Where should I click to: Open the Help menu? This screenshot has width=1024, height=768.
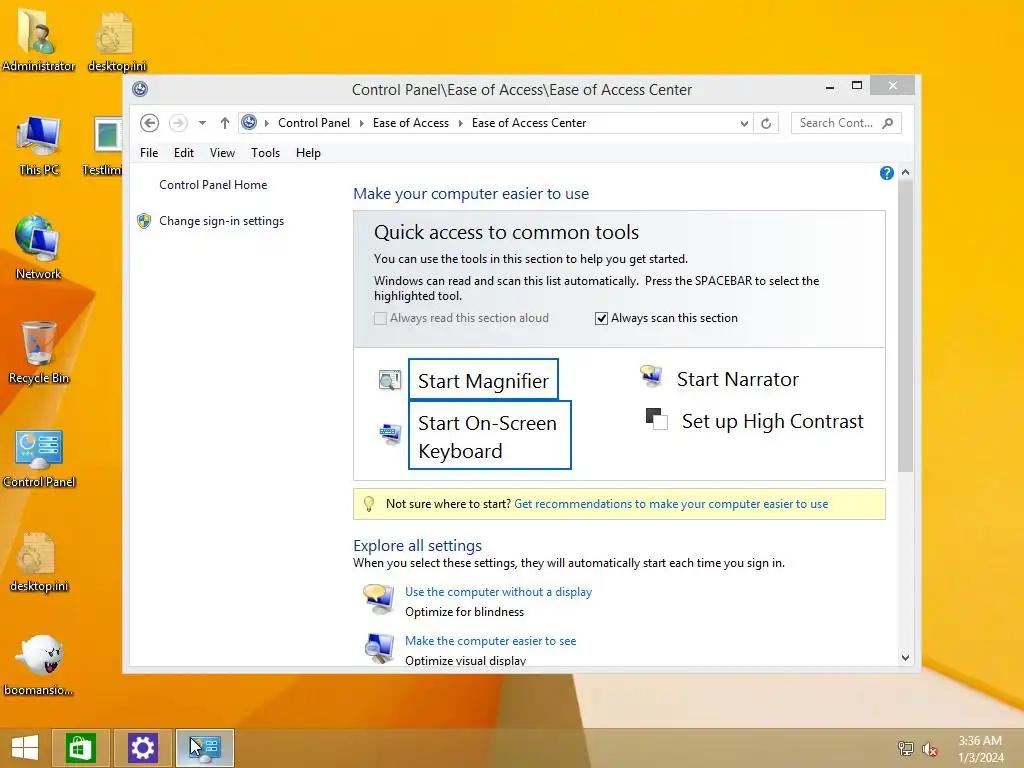[x=308, y=153]
